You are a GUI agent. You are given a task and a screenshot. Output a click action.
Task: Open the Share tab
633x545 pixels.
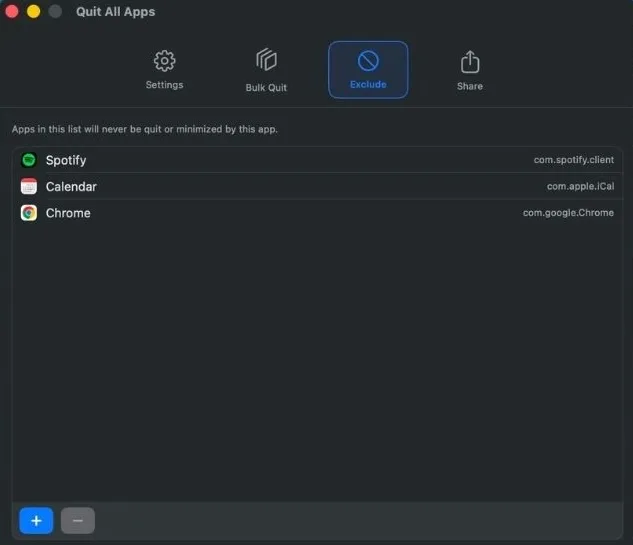tap(470, 70)
